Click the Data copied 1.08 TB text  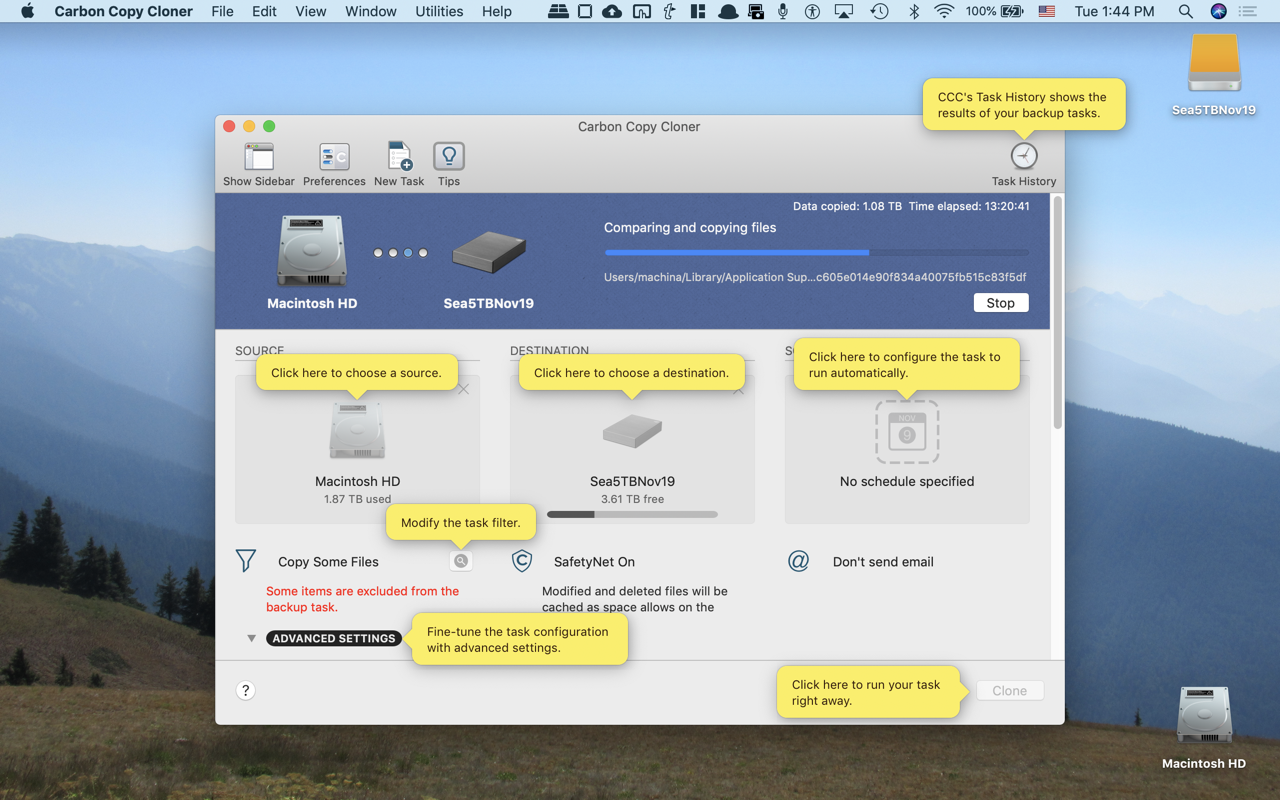(847, 206)
